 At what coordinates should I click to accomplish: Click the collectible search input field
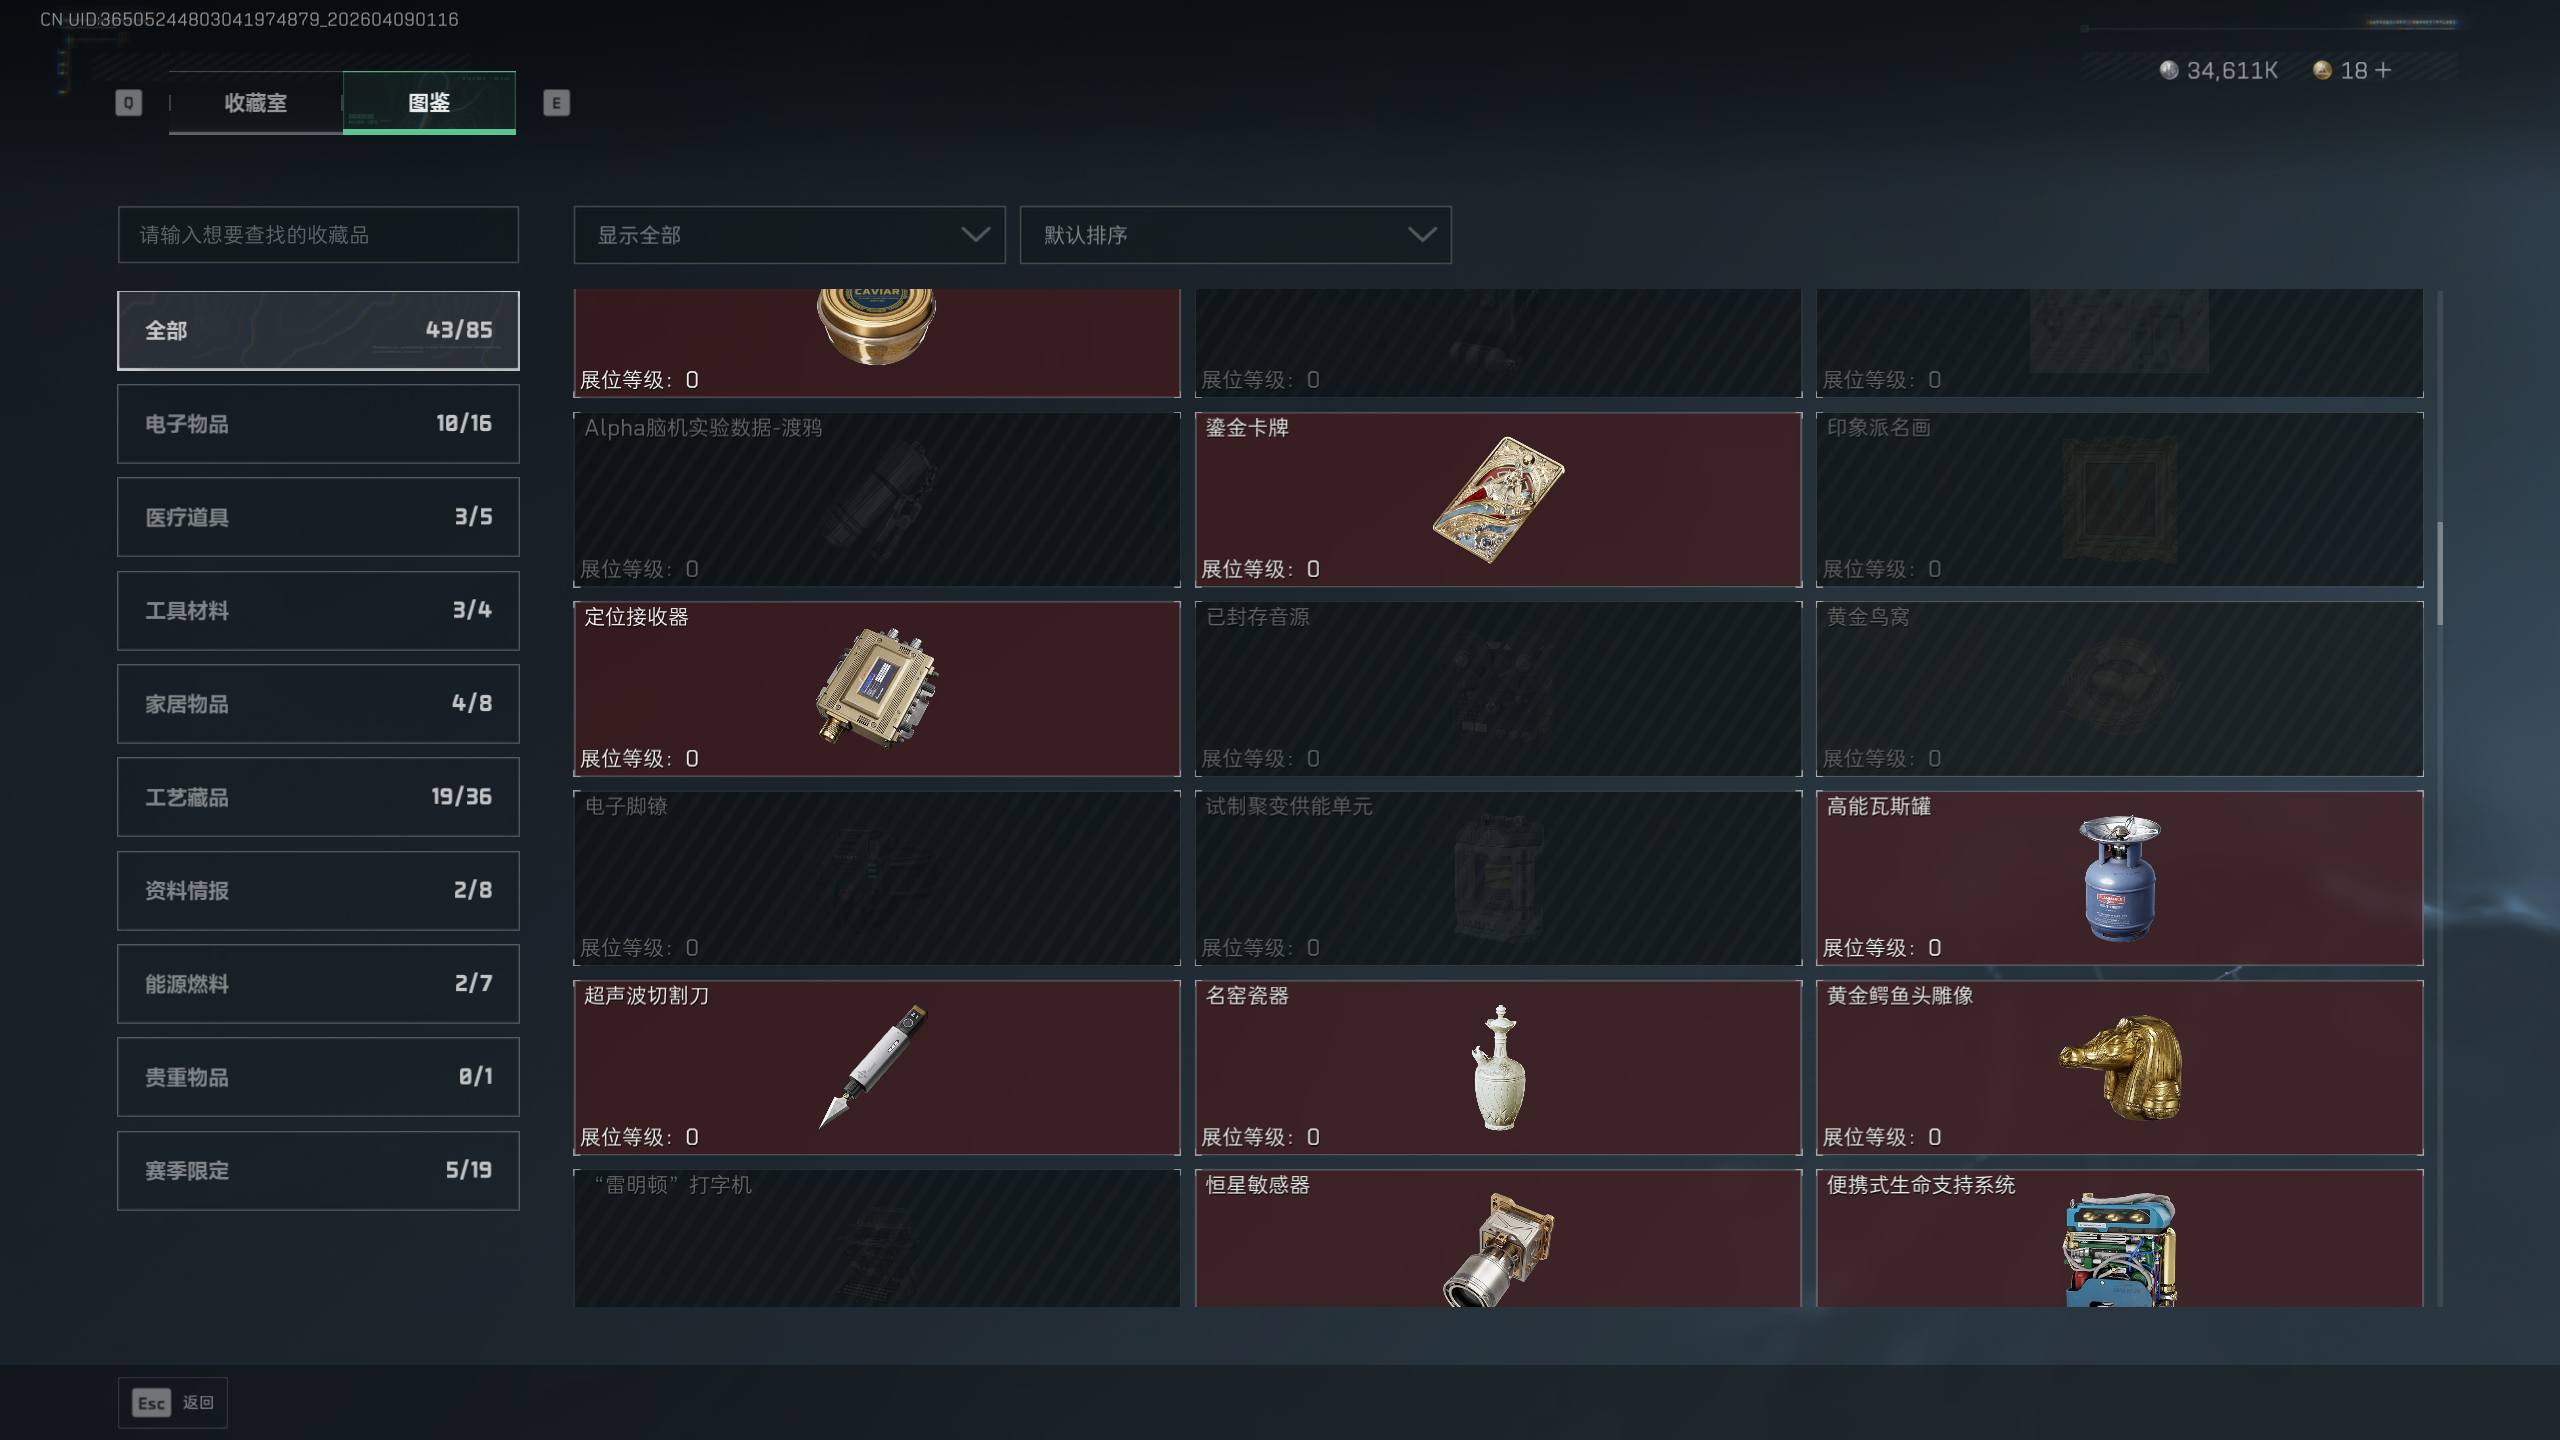(318, 235)
